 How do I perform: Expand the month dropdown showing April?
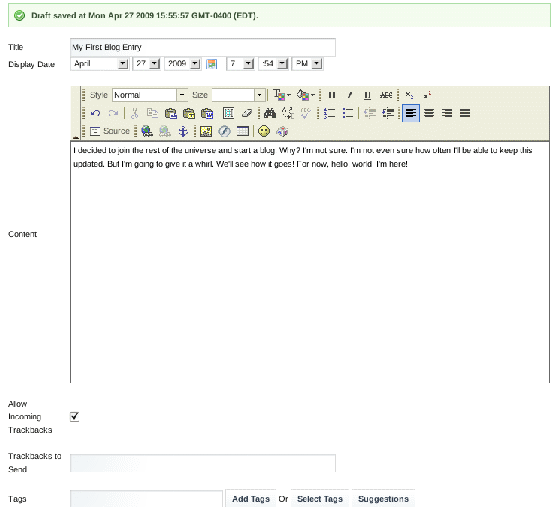coord(99,64)
